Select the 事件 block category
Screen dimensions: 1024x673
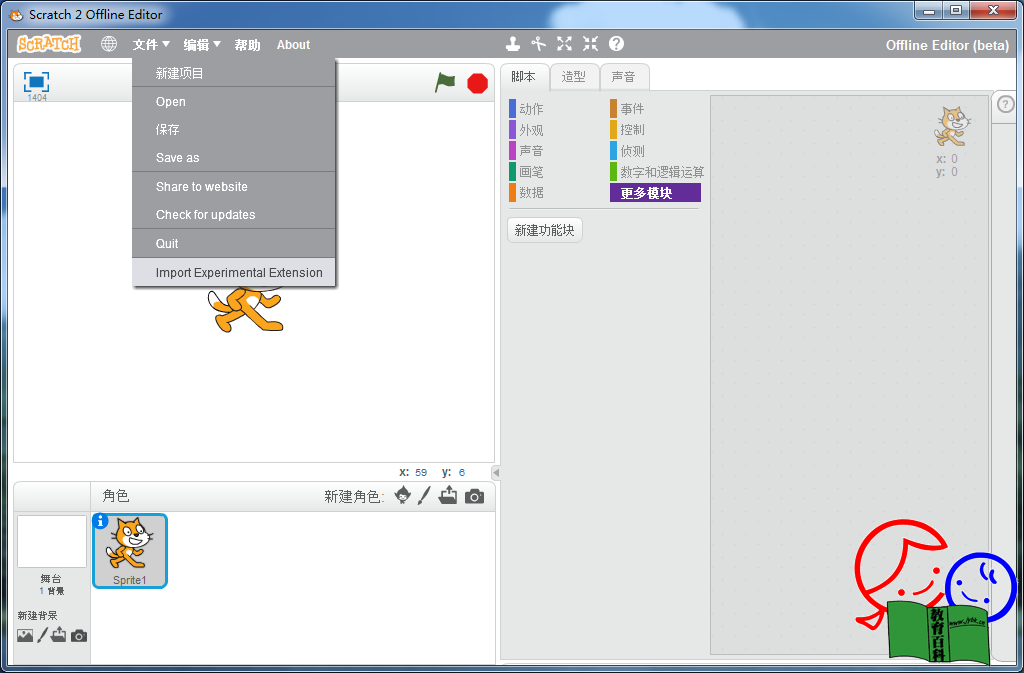pyautogui.click(x=628, y=109)
